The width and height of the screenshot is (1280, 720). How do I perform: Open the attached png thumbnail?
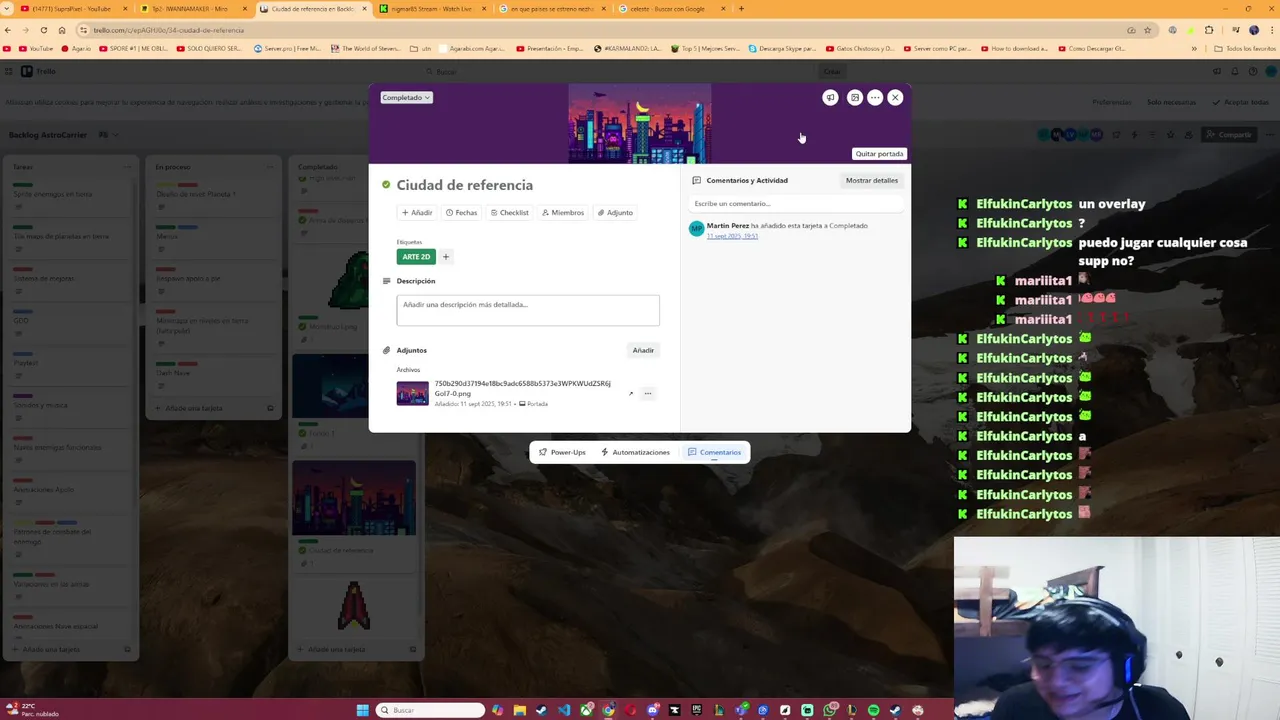[x=412, y=393]
